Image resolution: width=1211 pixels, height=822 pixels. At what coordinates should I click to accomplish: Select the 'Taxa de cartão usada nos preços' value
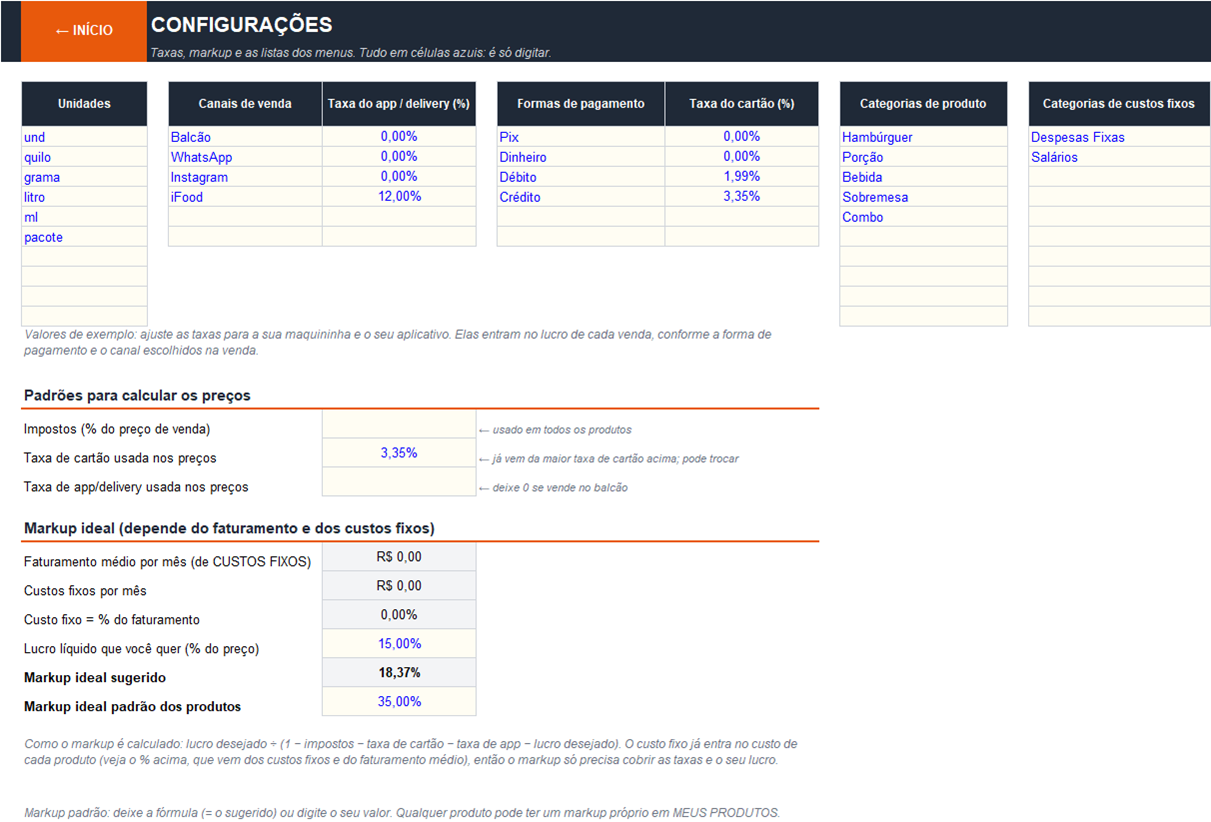(399, 454)
